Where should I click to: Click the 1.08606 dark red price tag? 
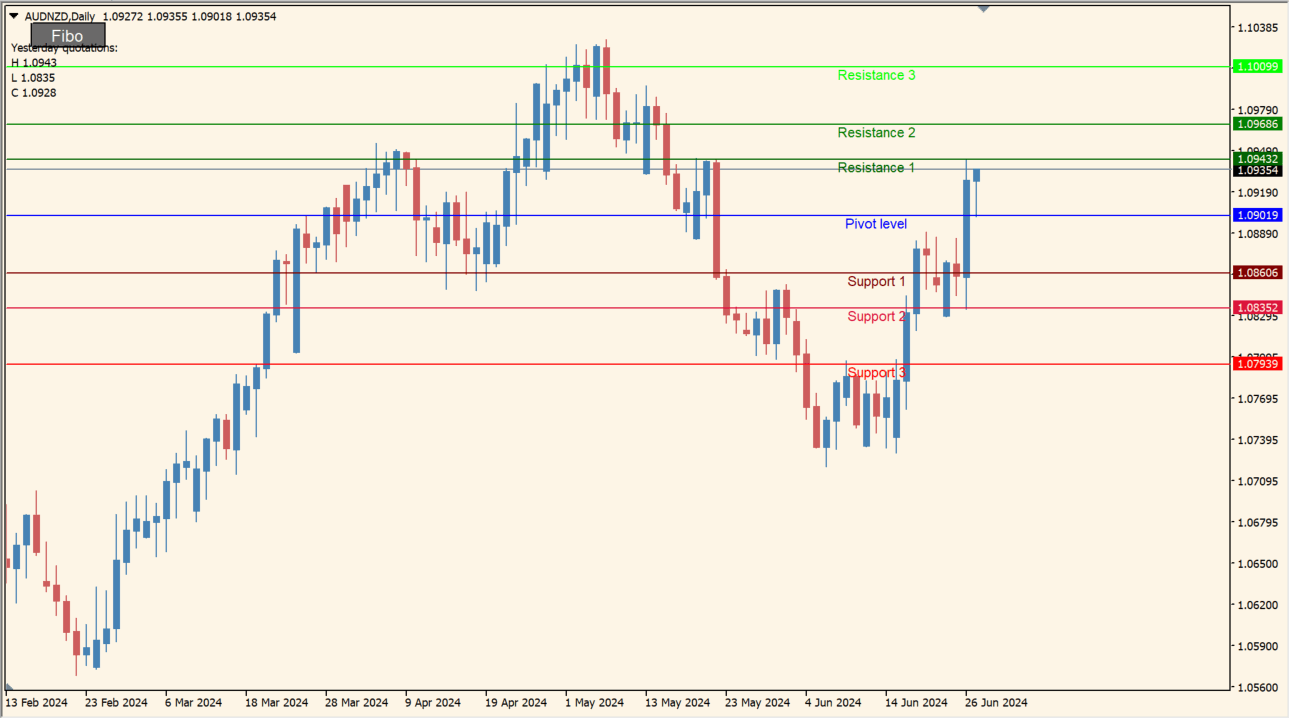(1257, 273)
